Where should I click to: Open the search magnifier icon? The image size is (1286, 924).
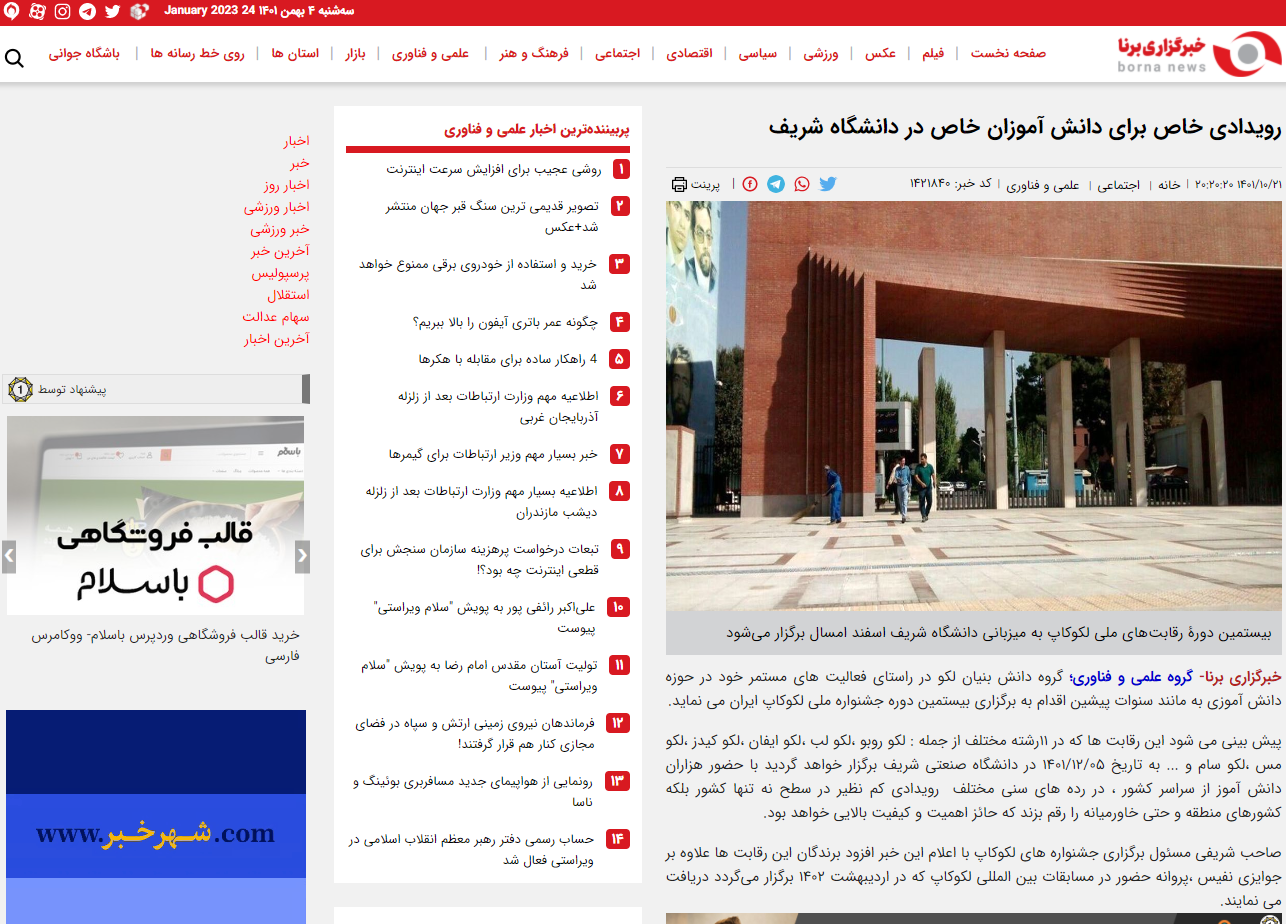pos(14,58)
